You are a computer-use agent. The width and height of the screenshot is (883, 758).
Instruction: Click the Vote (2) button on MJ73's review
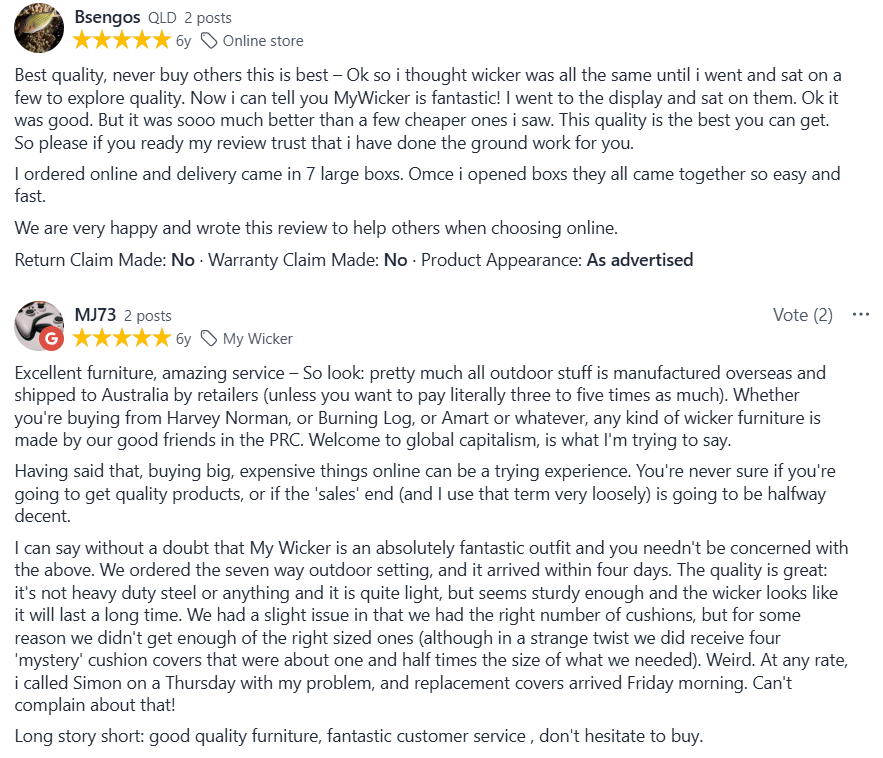(x=803, y=314)
